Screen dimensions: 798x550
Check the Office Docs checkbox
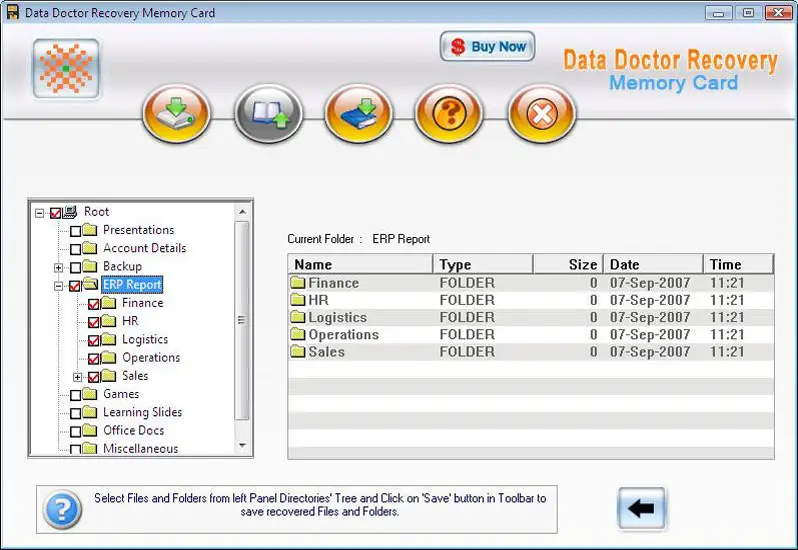click(75, 431)
